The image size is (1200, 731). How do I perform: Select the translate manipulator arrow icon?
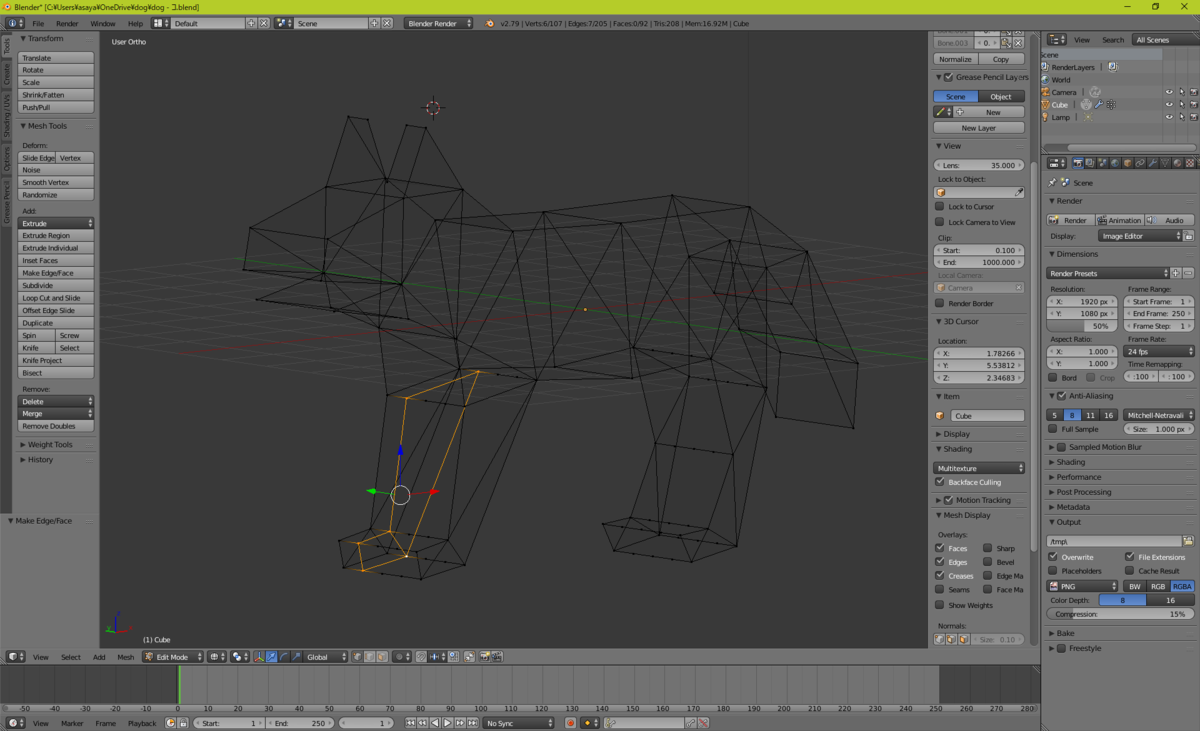click(271, 657)
